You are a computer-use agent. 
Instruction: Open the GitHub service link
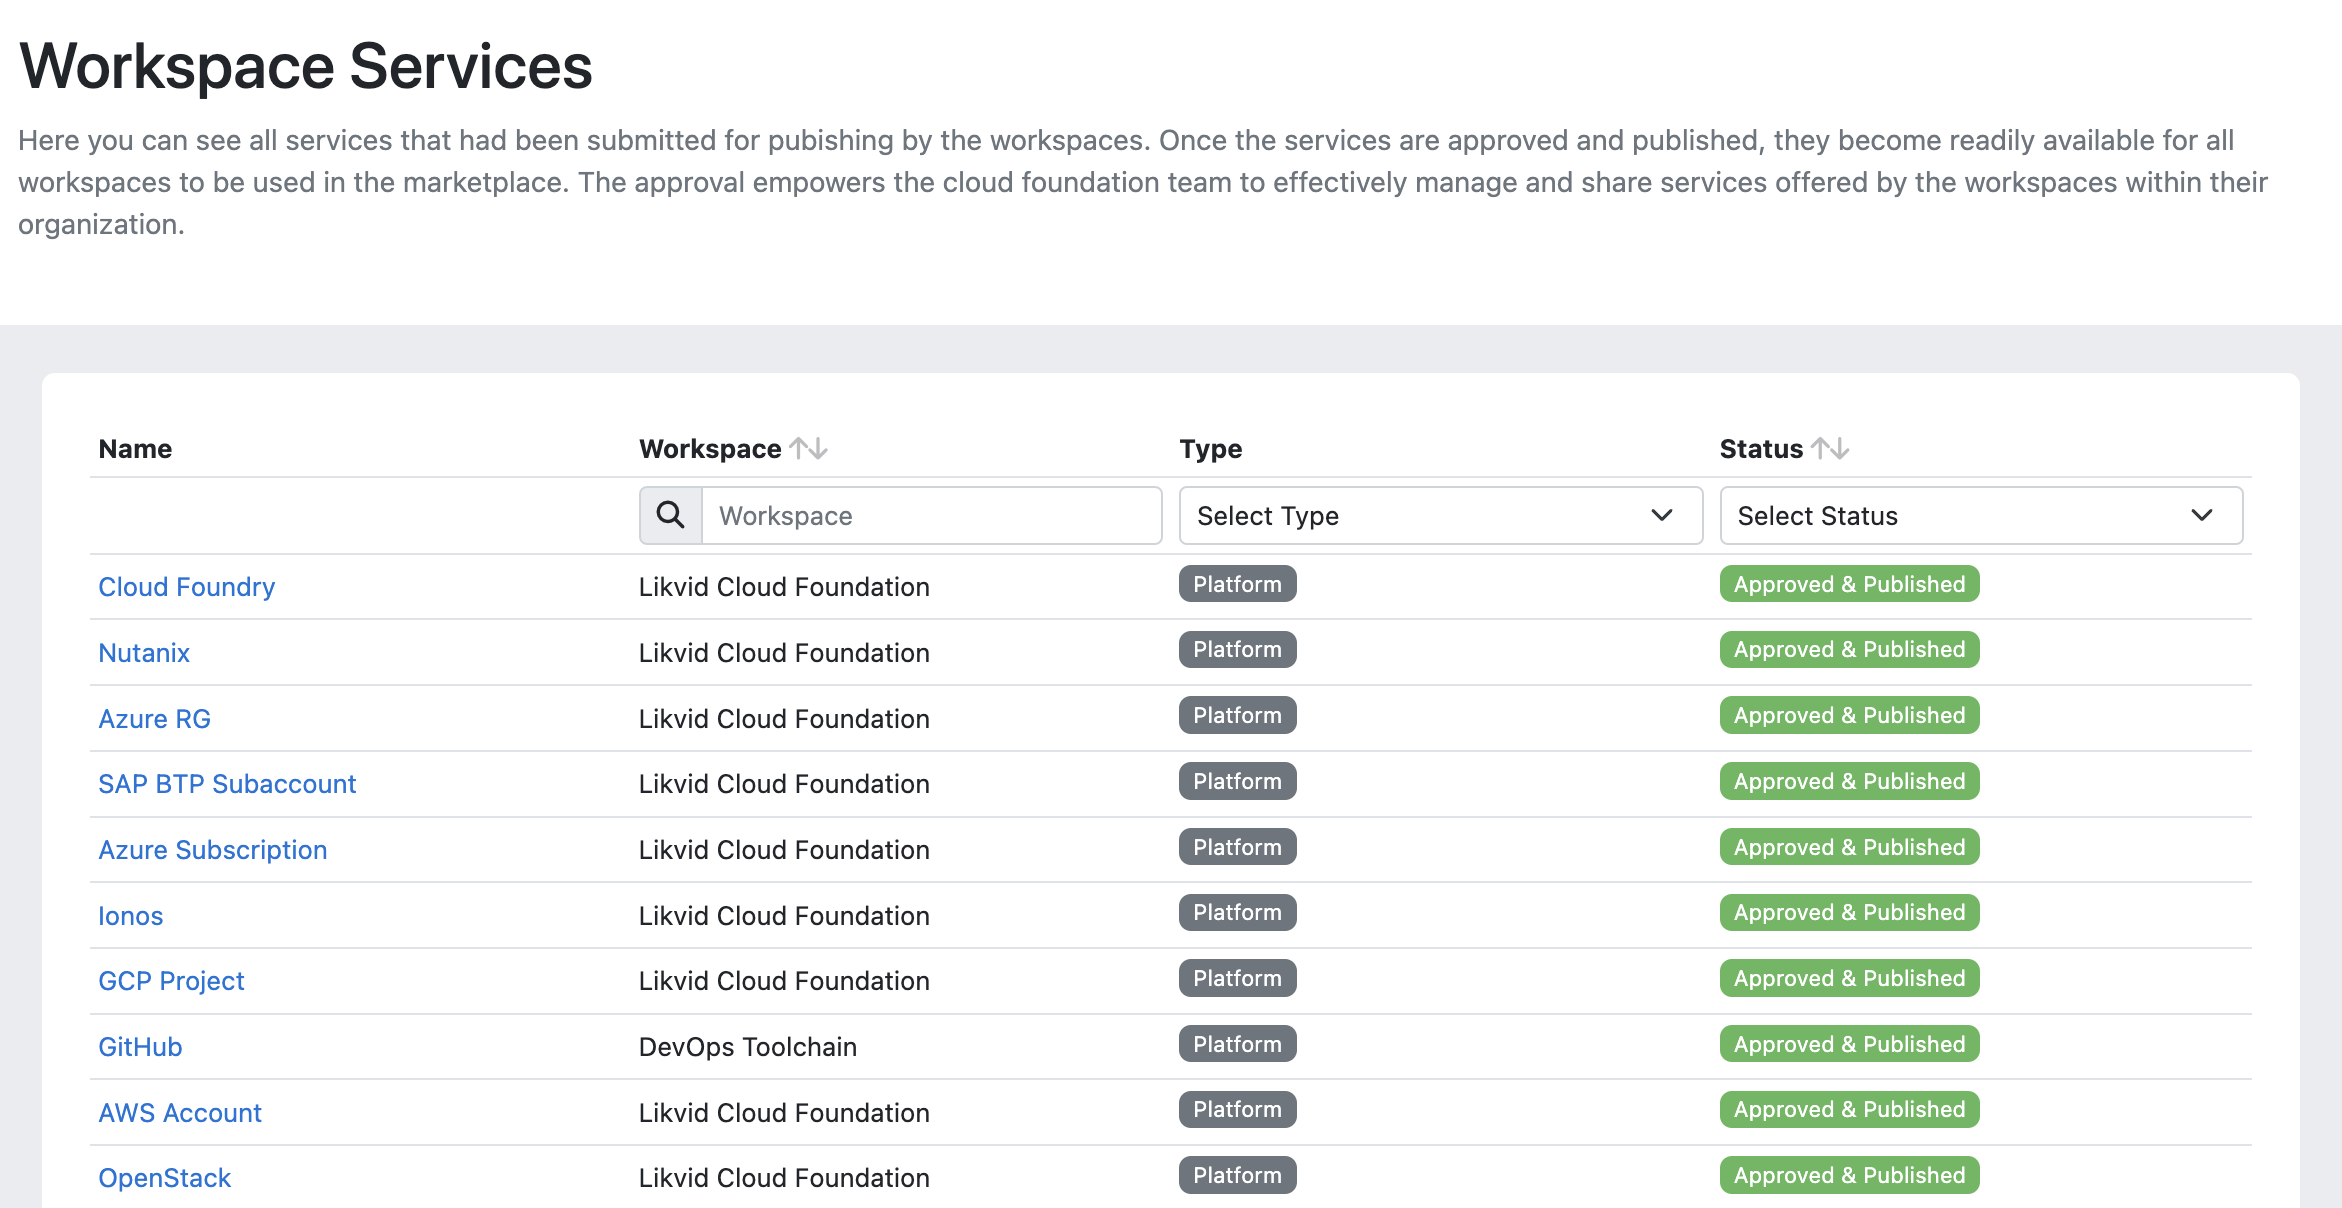click(140, 1047)
